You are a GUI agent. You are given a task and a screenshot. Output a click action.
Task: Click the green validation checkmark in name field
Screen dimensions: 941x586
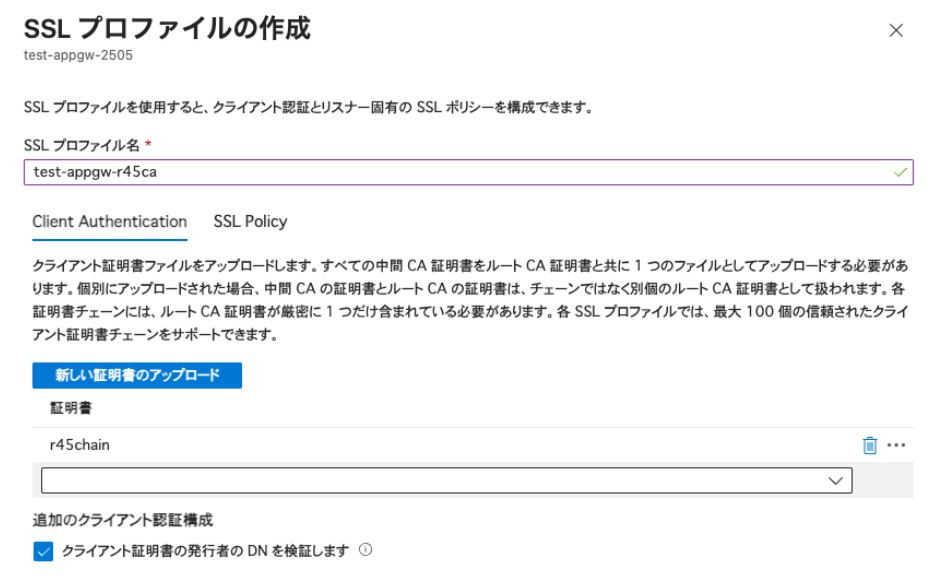(901, 172)
